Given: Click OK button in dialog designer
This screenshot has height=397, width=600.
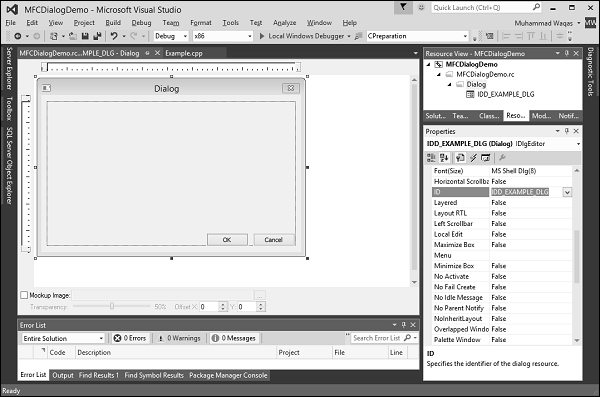Looking at the screenshot, I should pyautogui.click(x=227, y=240).
